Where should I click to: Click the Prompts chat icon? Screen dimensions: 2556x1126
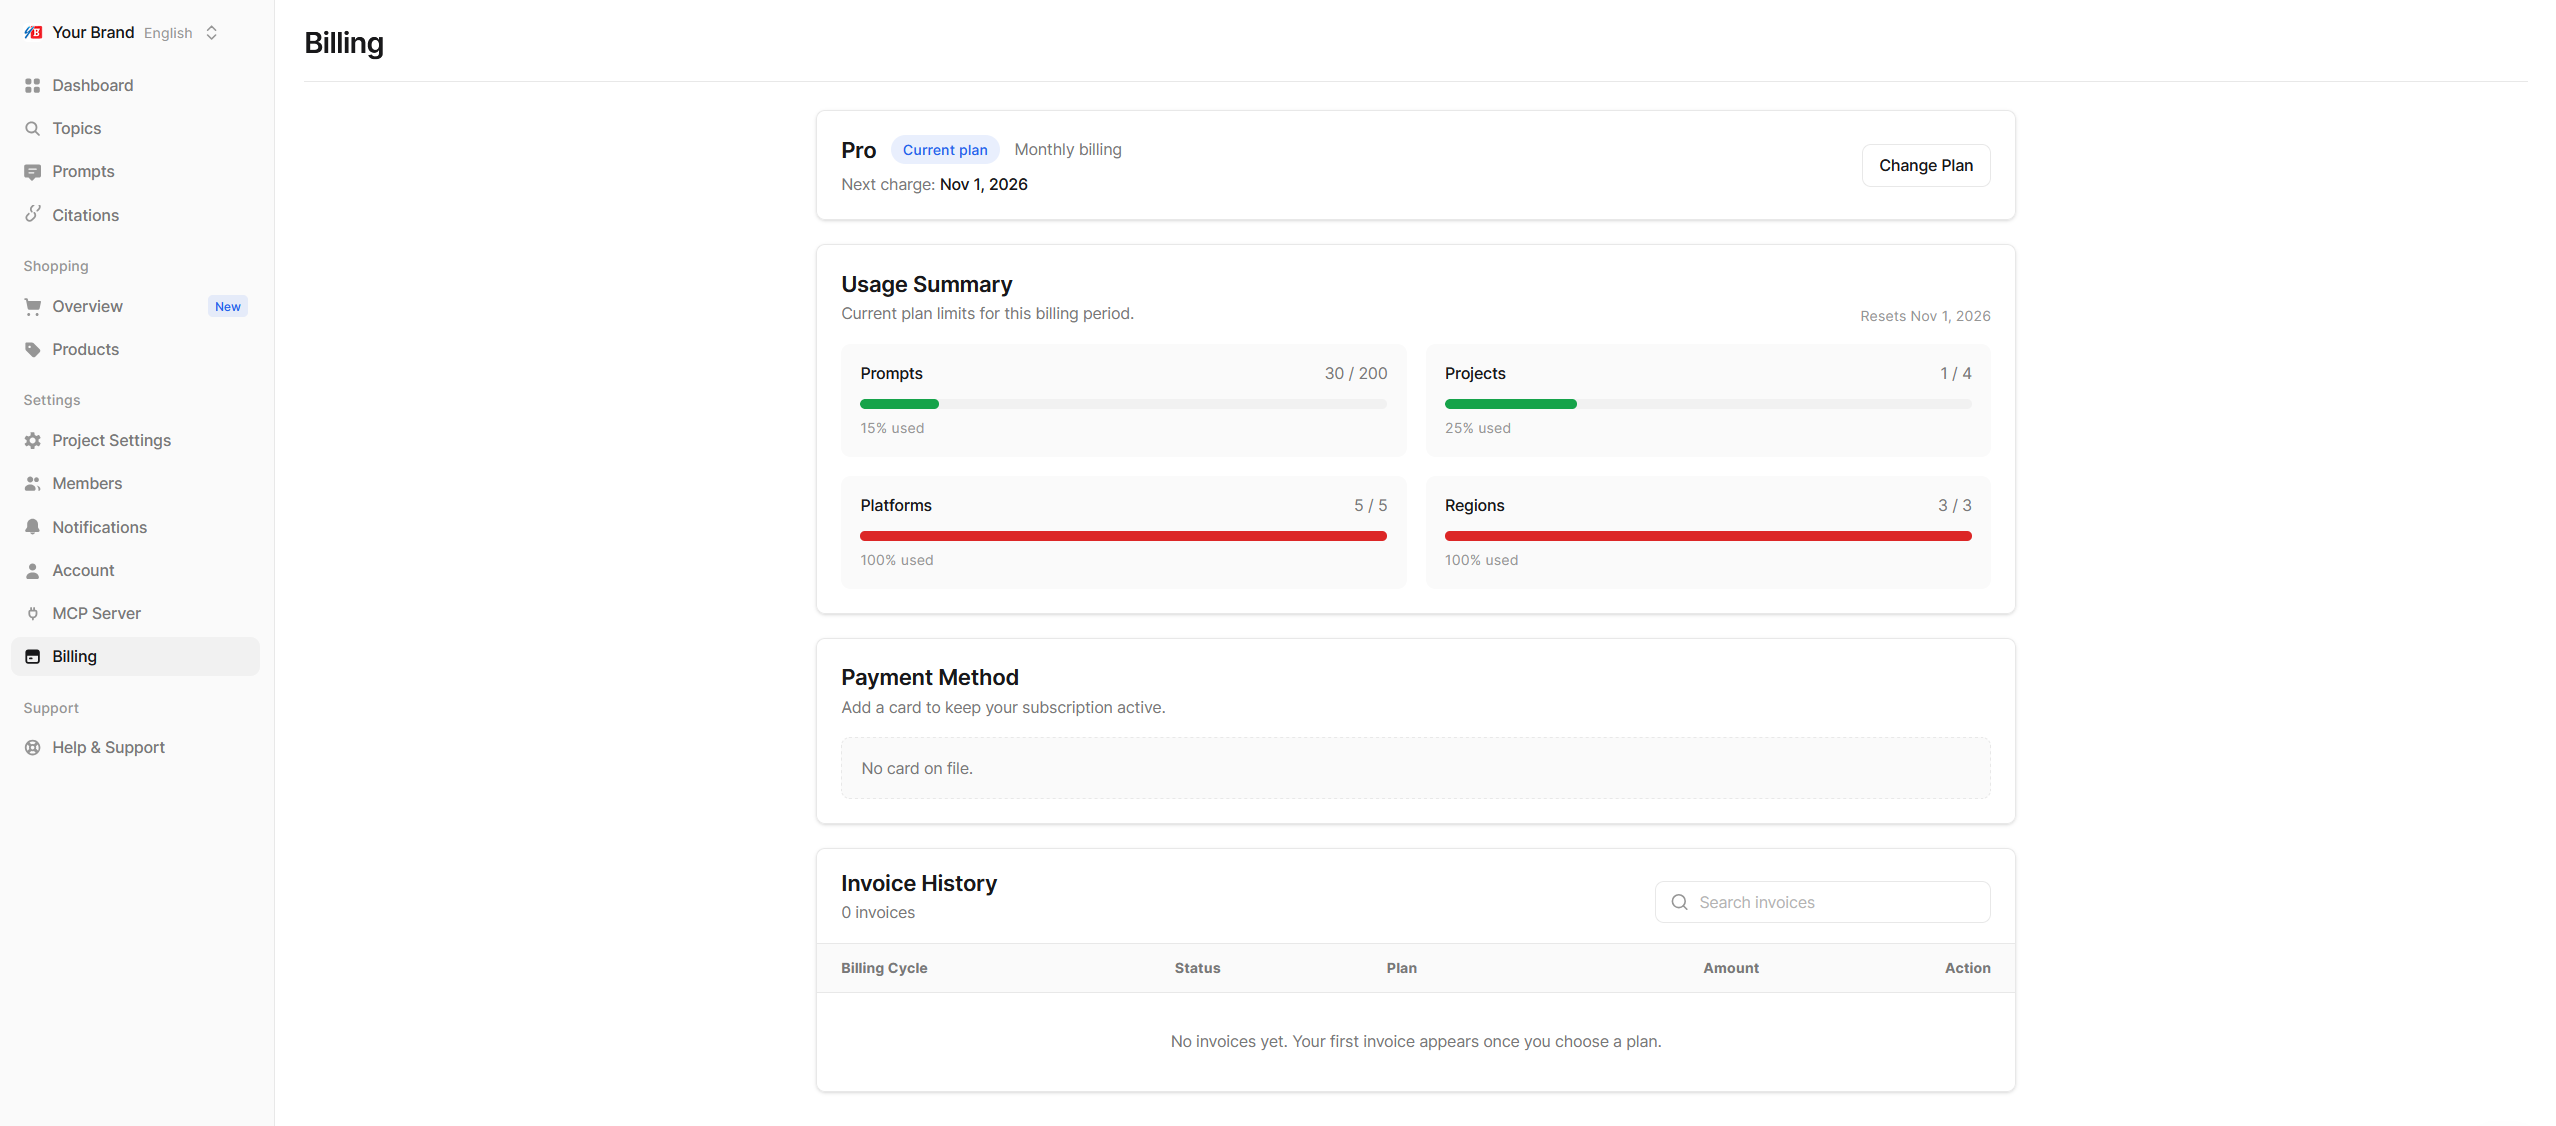pyautogui.click(x=33, y=171)
